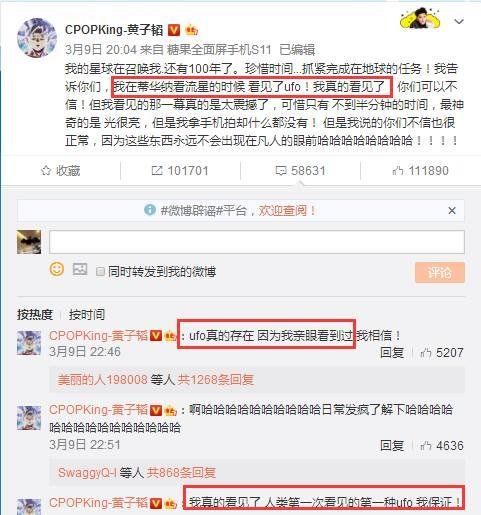This screenshot has width=481, height=515.
Task: Check 同时转发到我的微博 checkbox
Action: [100, 272]
